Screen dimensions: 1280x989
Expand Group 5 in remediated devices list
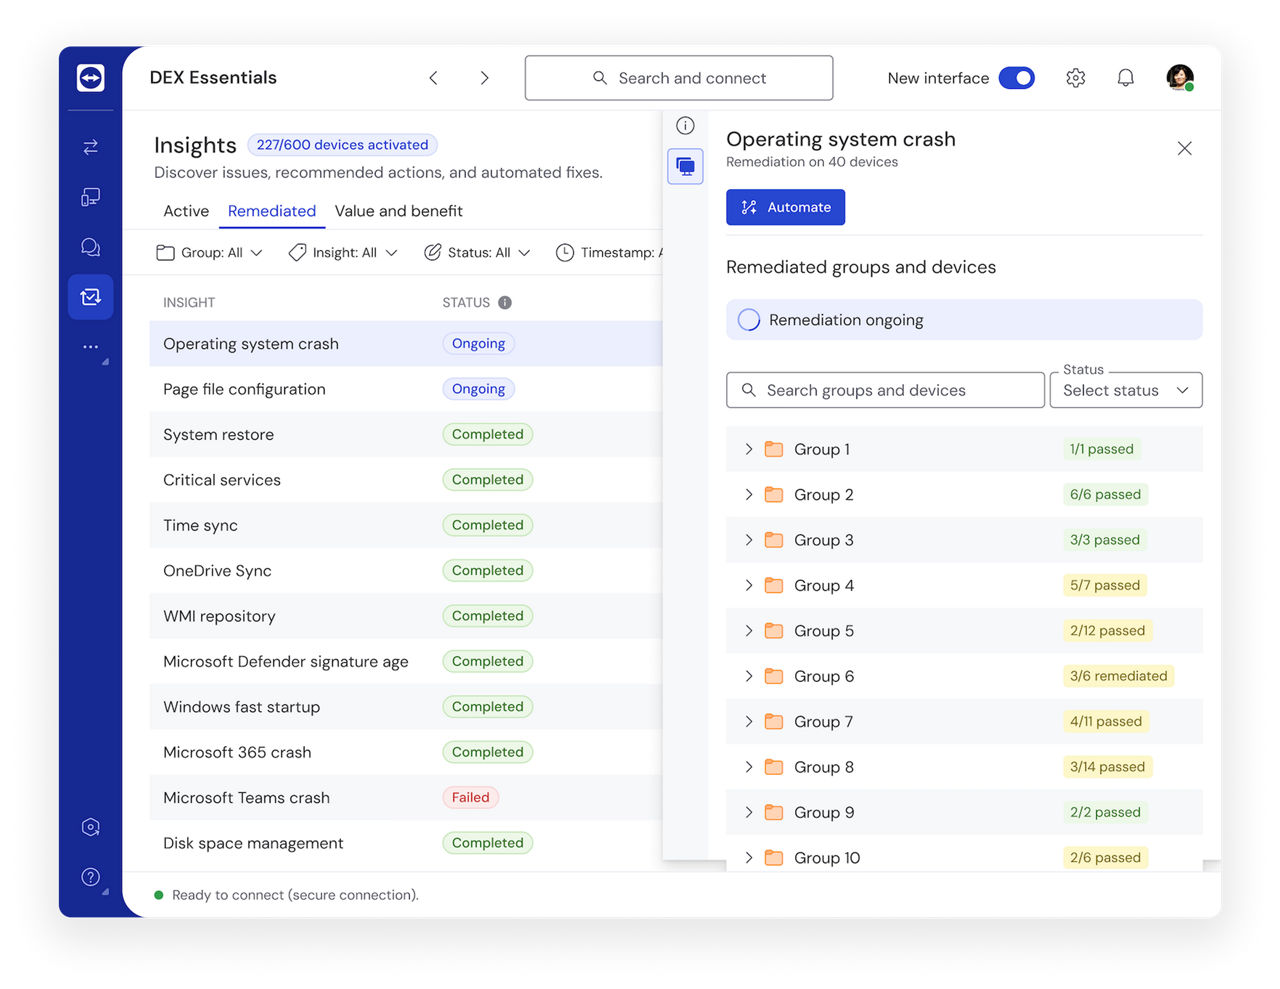(x=749, y=630)
